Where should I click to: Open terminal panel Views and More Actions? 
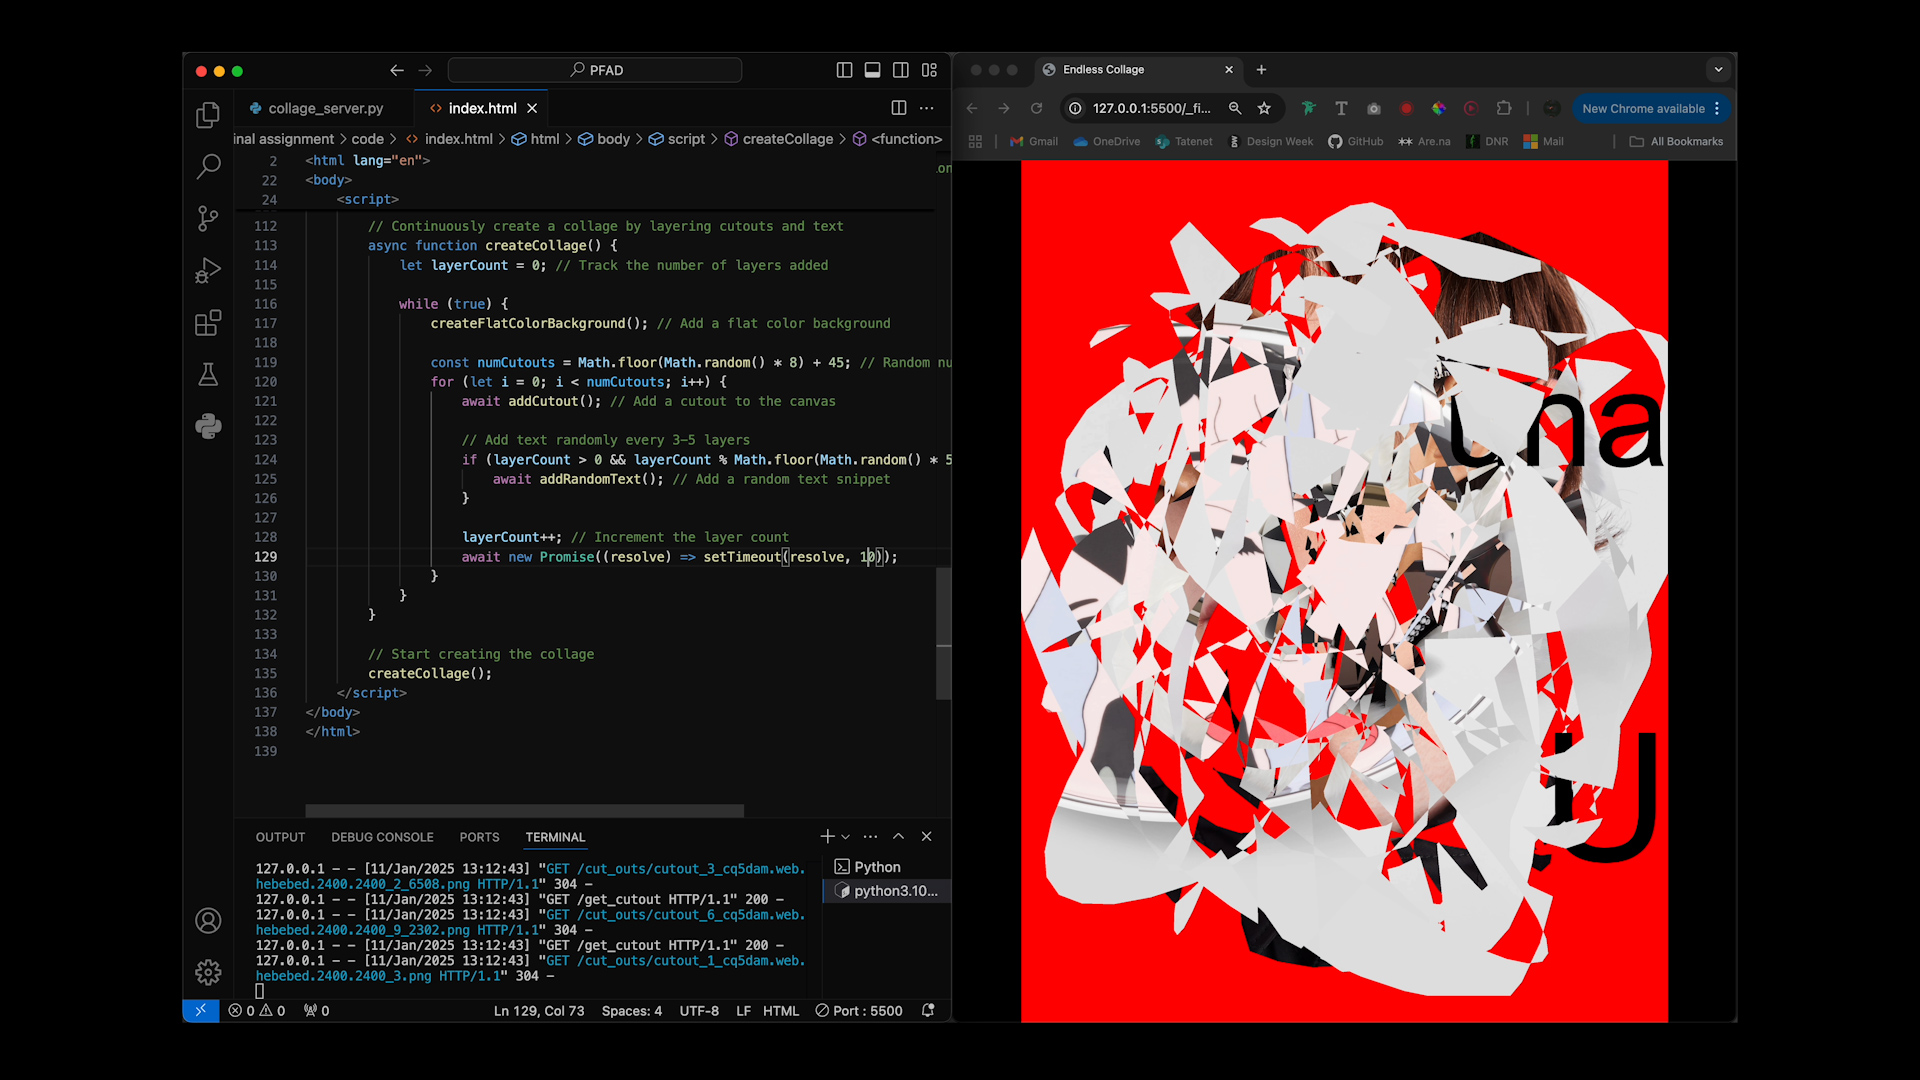(x=870, y=836)
